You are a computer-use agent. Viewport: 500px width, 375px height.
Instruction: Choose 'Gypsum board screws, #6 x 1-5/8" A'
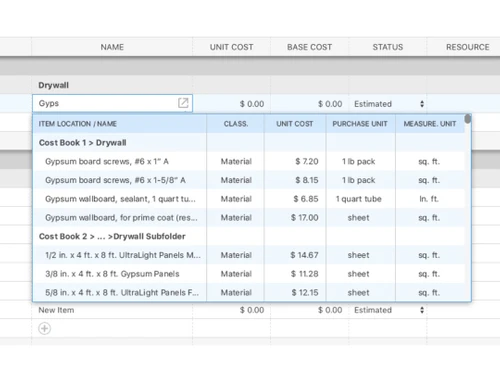pyautogui.click(x=115, y=180)
